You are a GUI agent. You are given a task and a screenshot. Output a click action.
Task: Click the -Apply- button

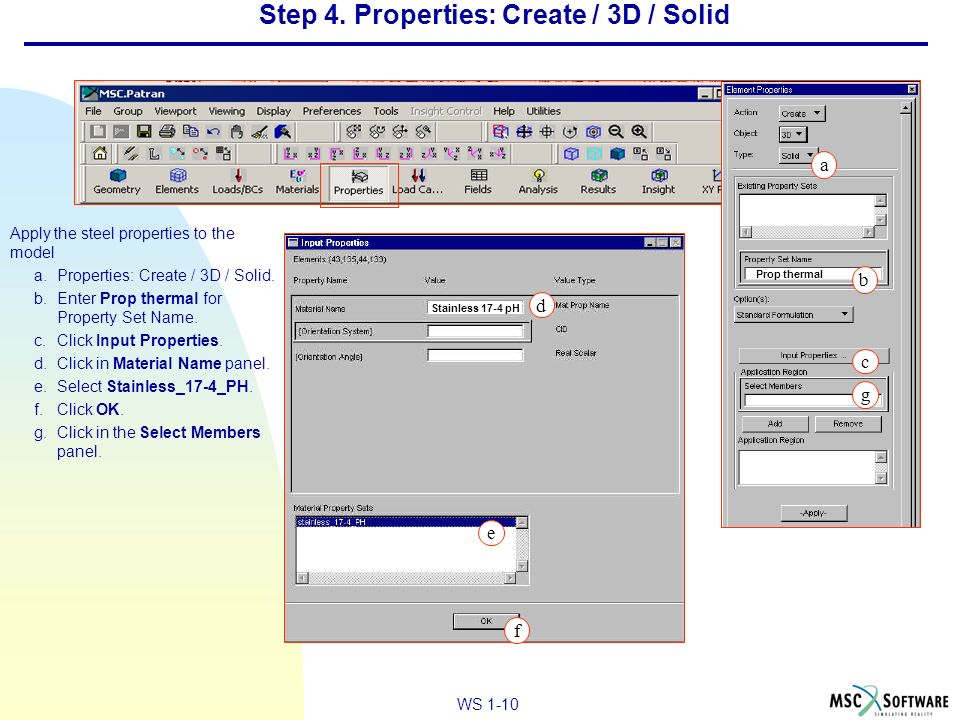814,513
